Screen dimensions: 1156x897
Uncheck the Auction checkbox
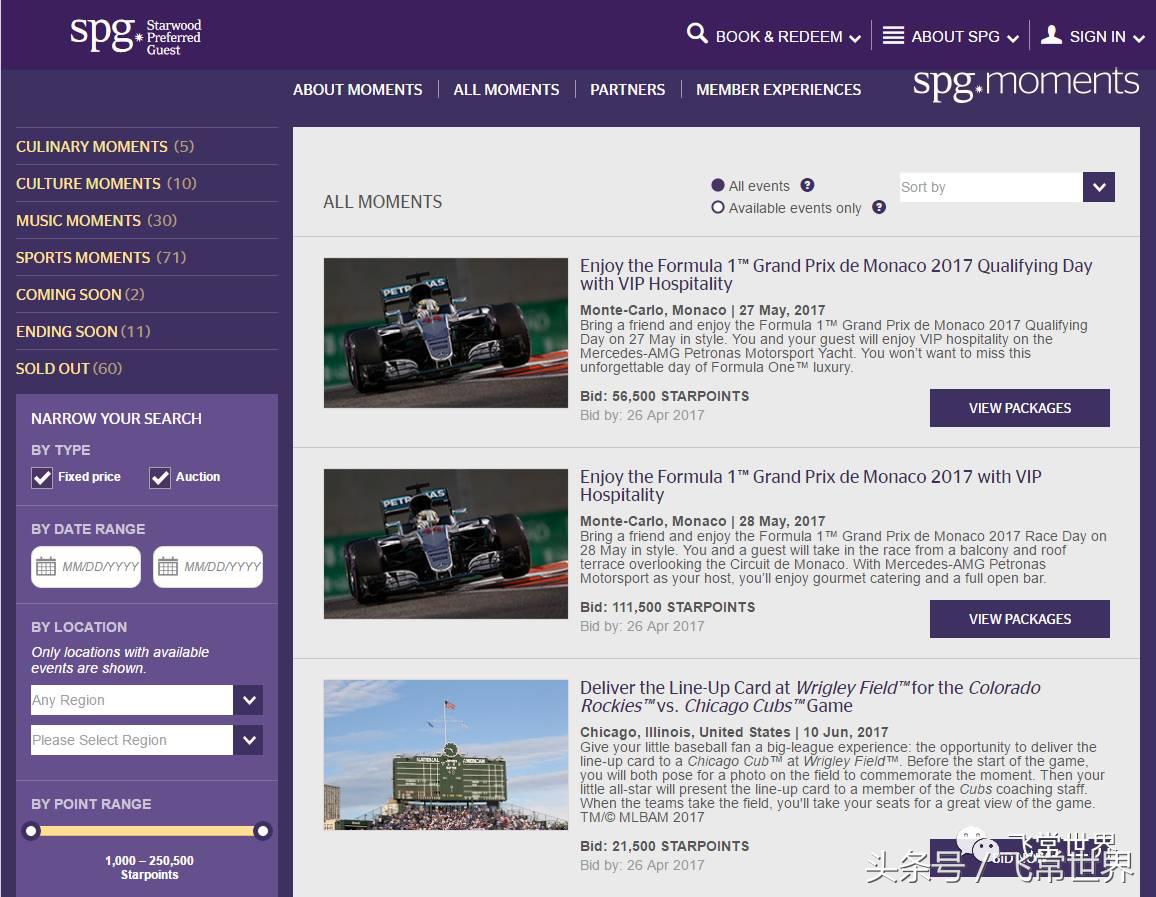[159, 478]
